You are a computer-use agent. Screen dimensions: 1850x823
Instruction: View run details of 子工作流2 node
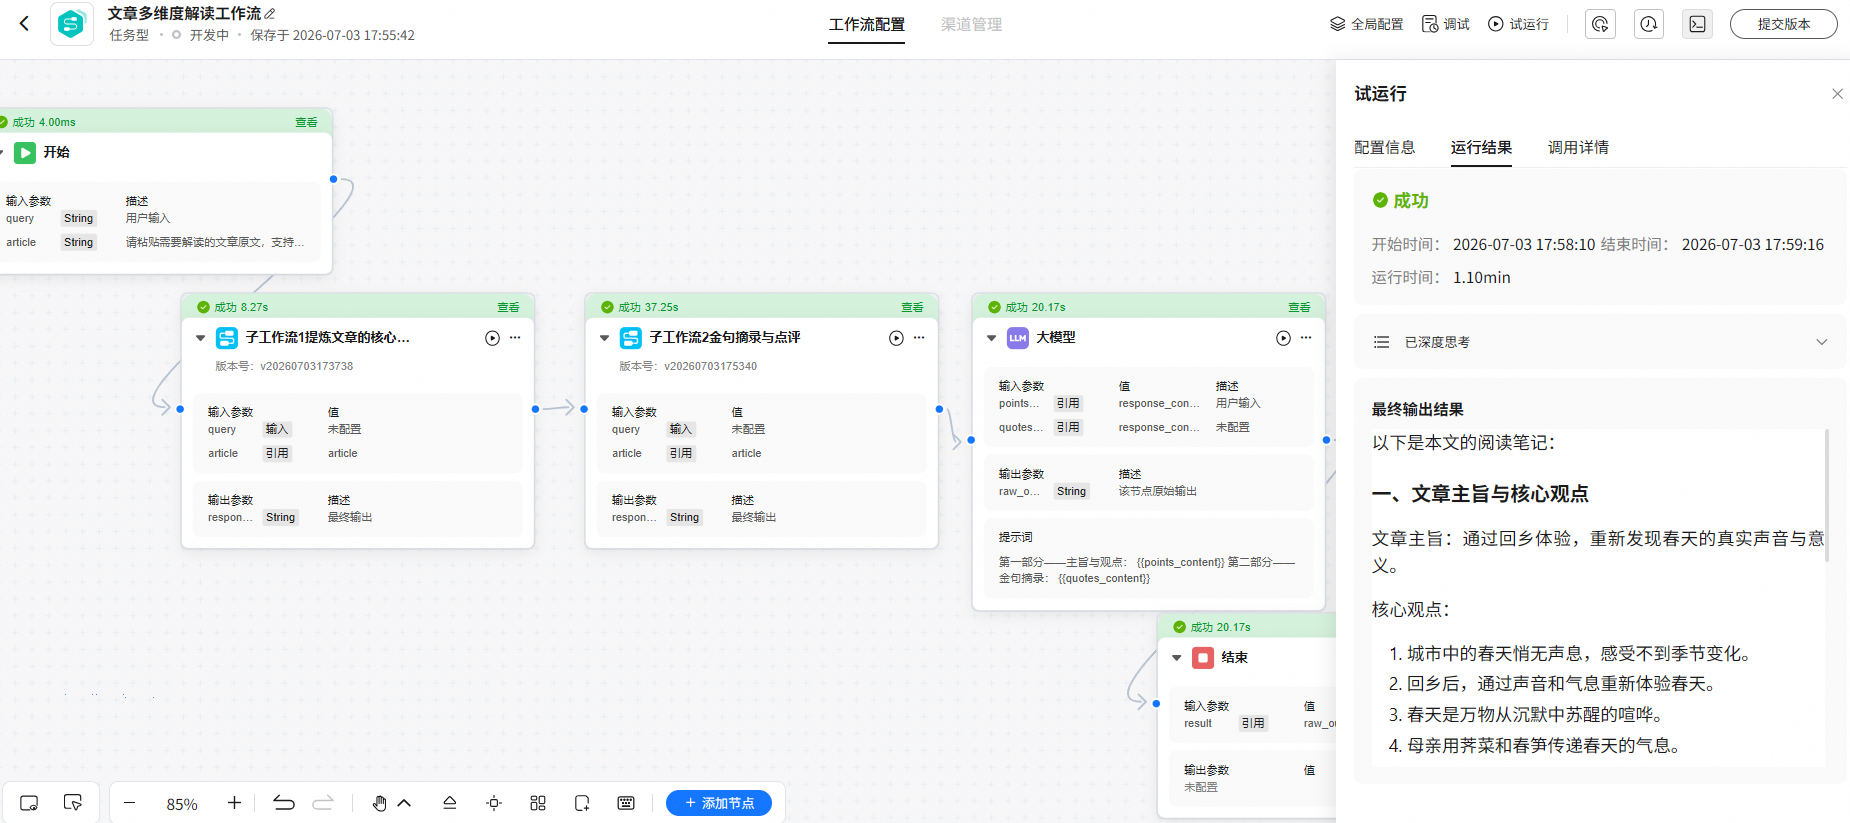point(912,307)
